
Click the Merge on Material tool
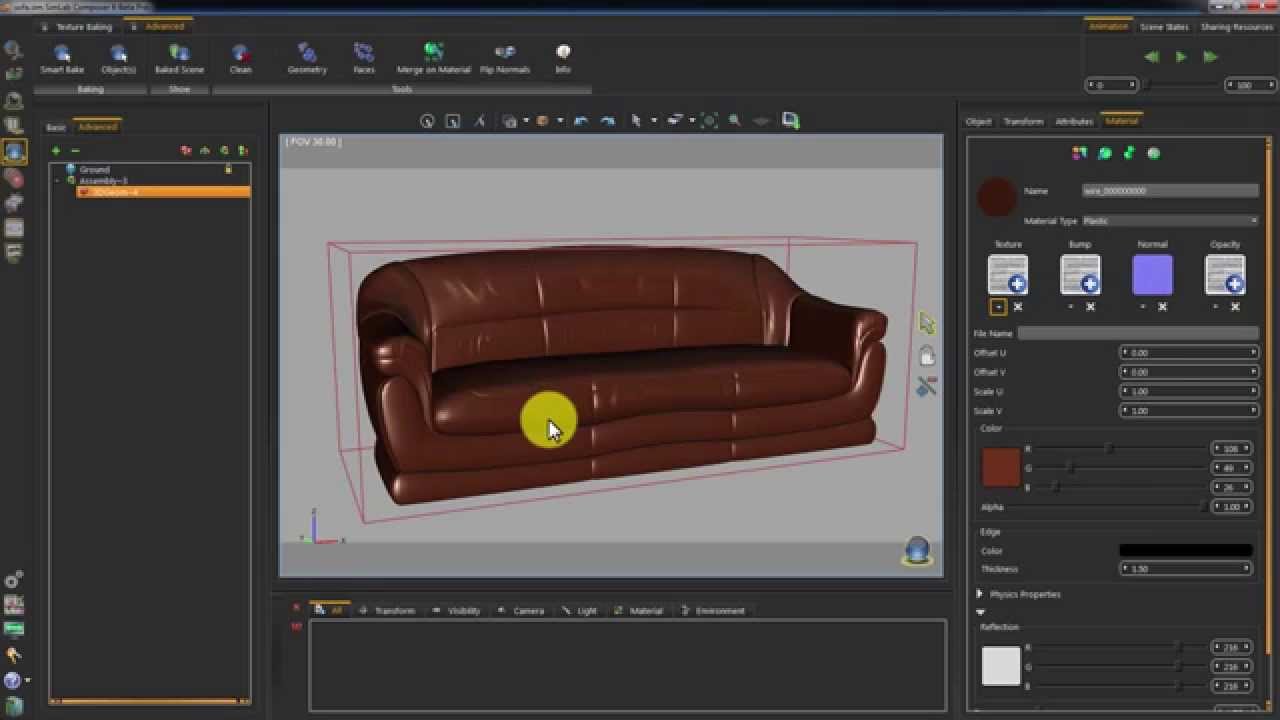point(433,58)
